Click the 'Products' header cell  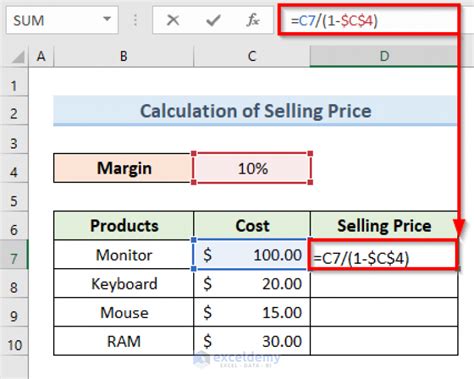coord(124,225)
